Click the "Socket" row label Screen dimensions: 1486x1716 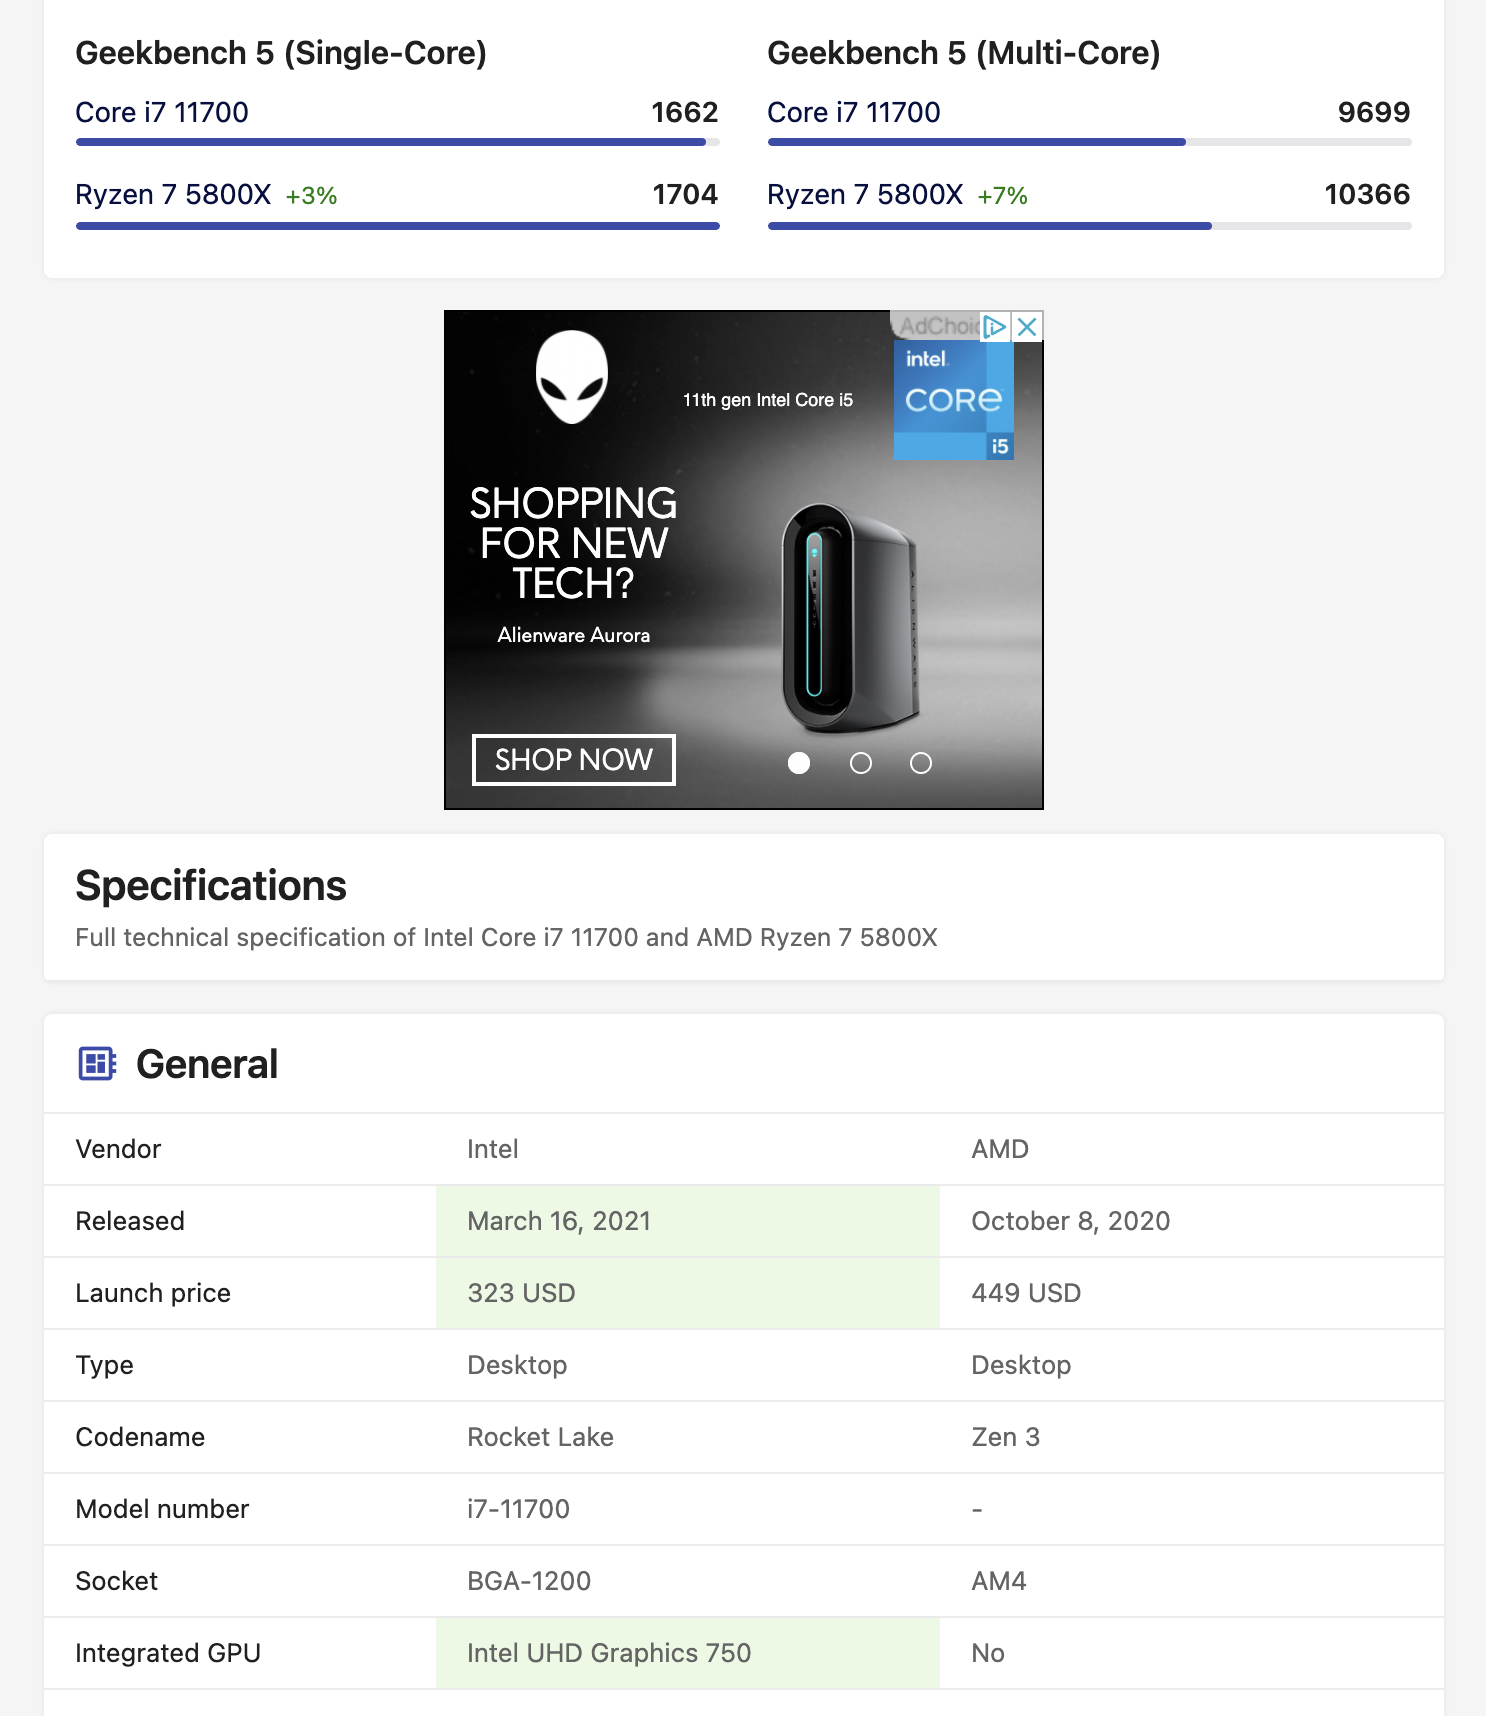(x=117, y=1581)
